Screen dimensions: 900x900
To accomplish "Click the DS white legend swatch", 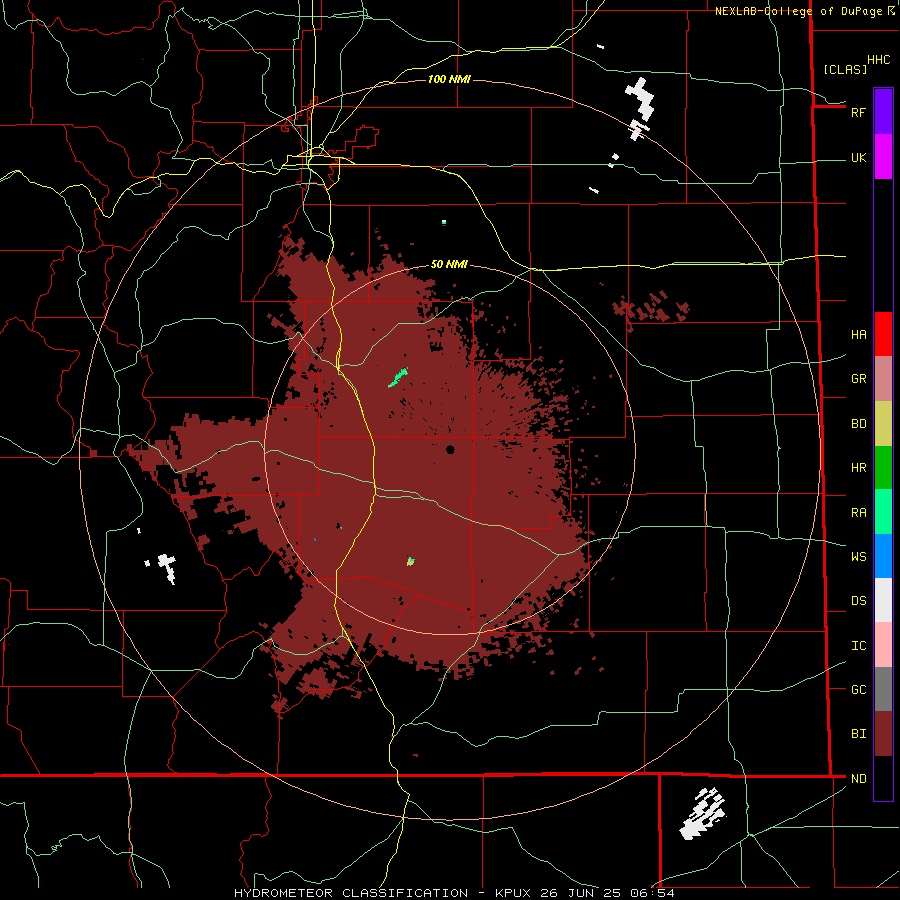I will (x=883, y=600).
